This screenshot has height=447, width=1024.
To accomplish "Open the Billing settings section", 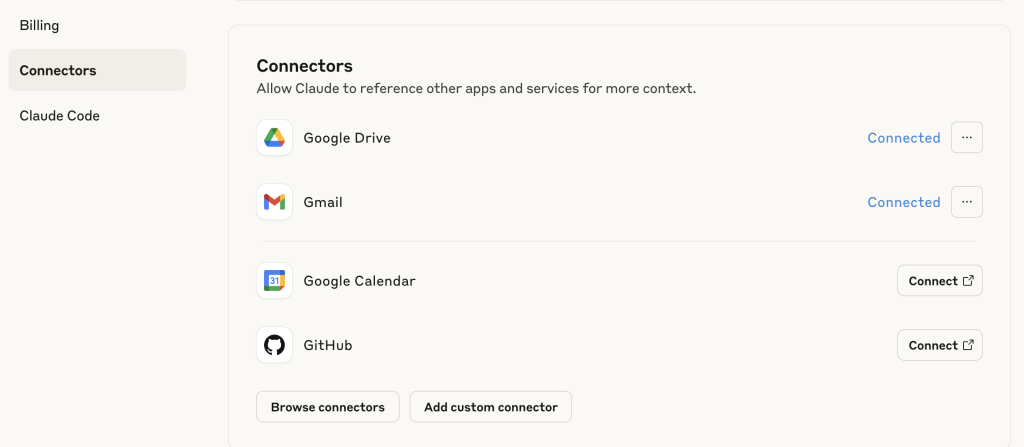I will click(x=40, y=25).
